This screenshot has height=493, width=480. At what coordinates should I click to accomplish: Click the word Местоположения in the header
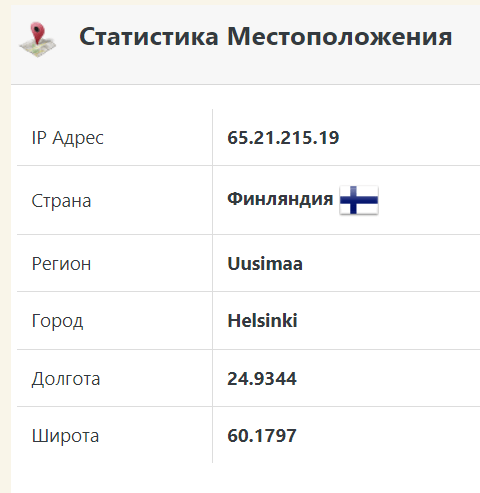340,36
